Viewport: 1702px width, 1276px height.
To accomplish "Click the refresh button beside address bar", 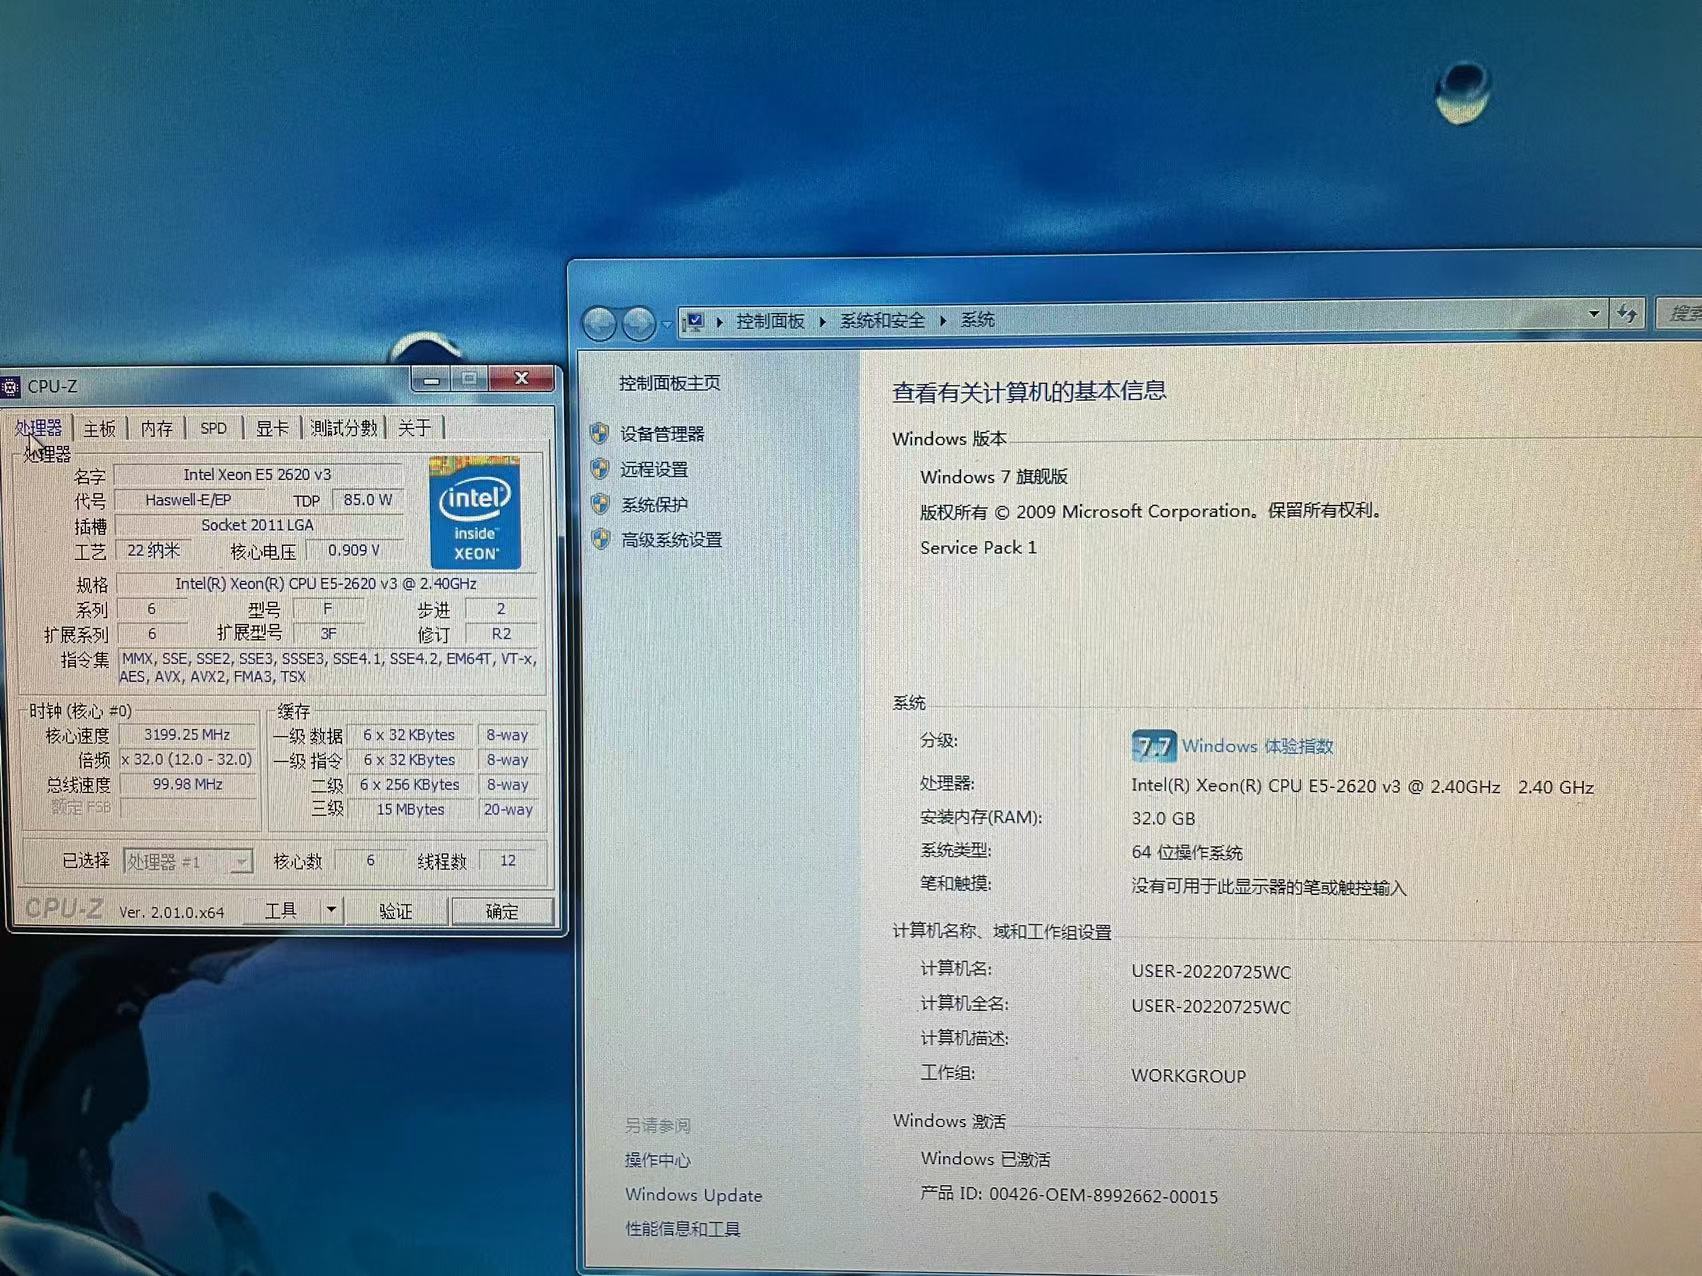I will tap(1627, 314).
